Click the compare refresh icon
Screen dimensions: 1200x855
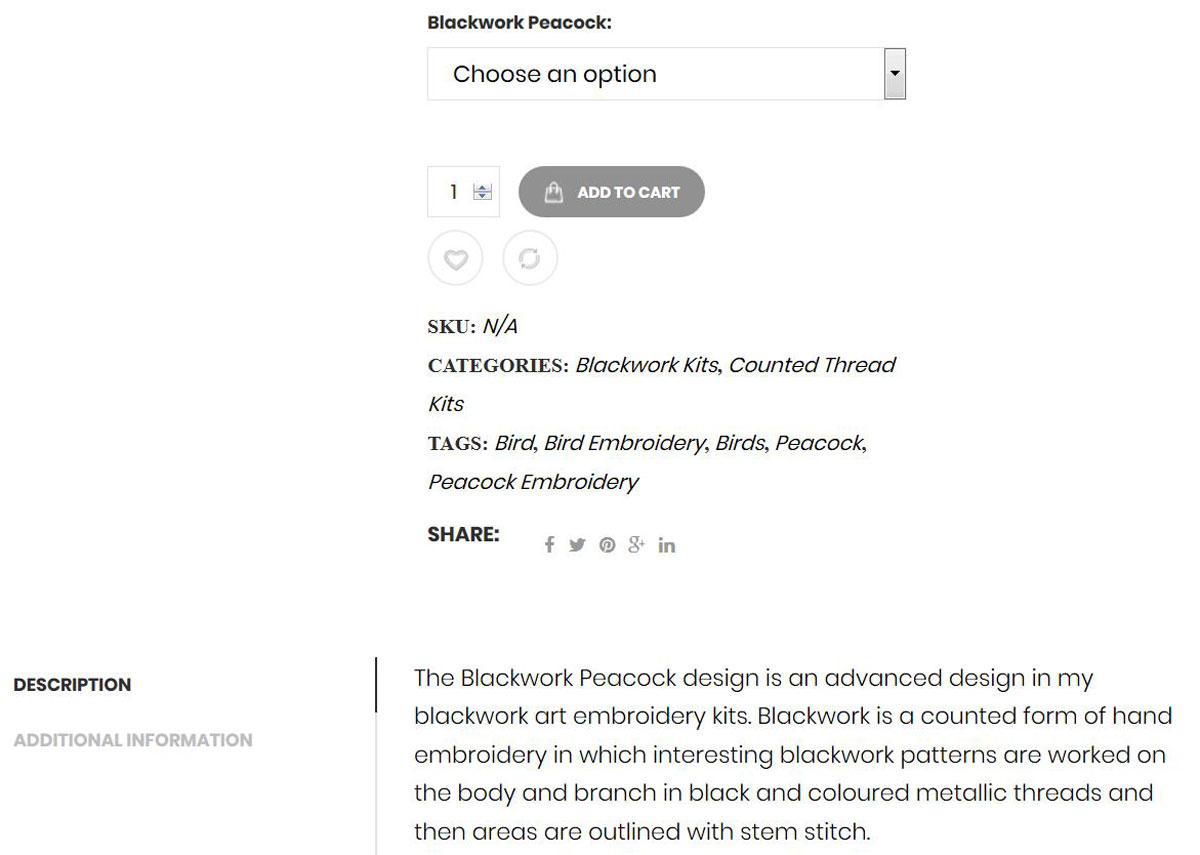coord(529,260)
